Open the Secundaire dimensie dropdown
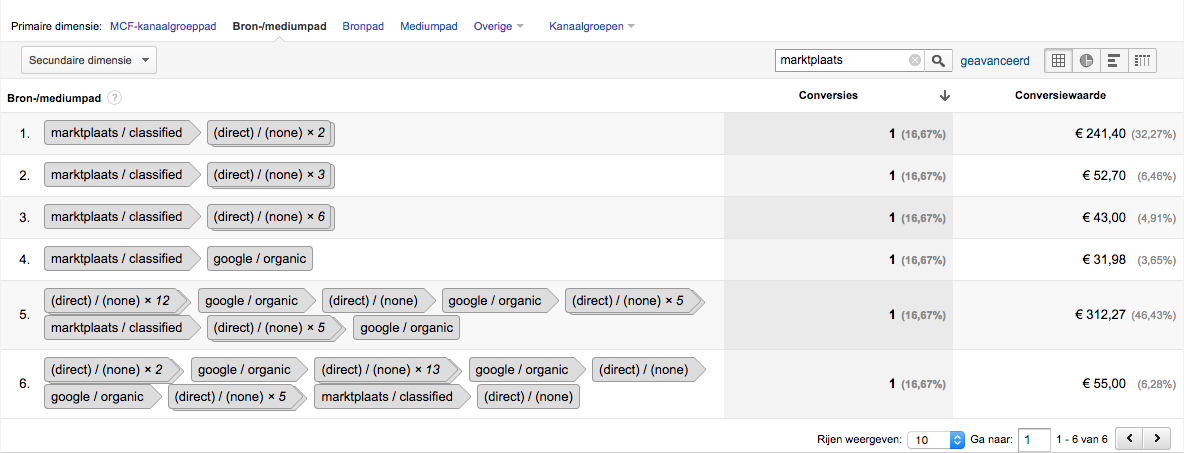1184x453 pixels. pyautogui.click(x=89, y=60)
